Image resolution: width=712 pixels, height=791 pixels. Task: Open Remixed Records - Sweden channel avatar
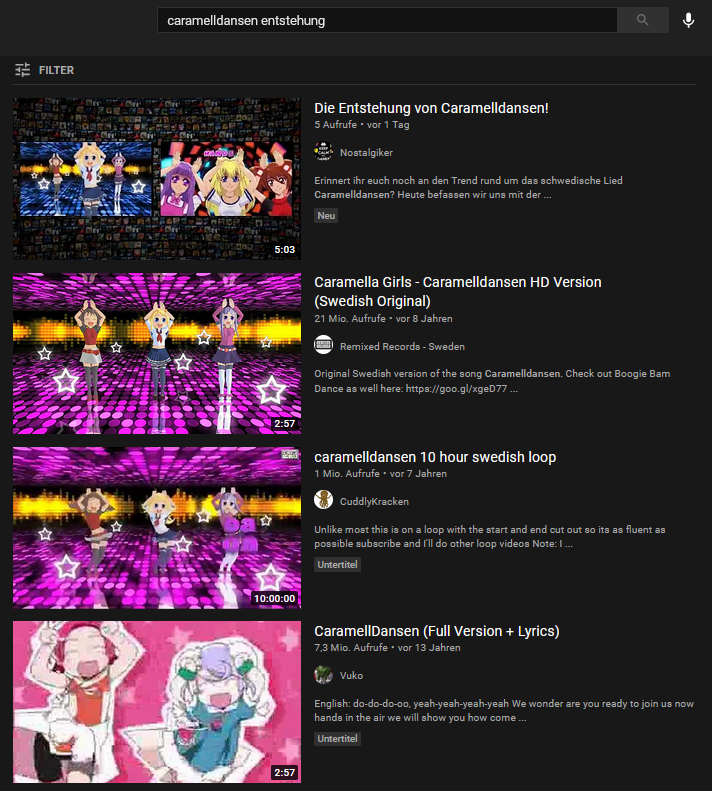coord(323,346)
